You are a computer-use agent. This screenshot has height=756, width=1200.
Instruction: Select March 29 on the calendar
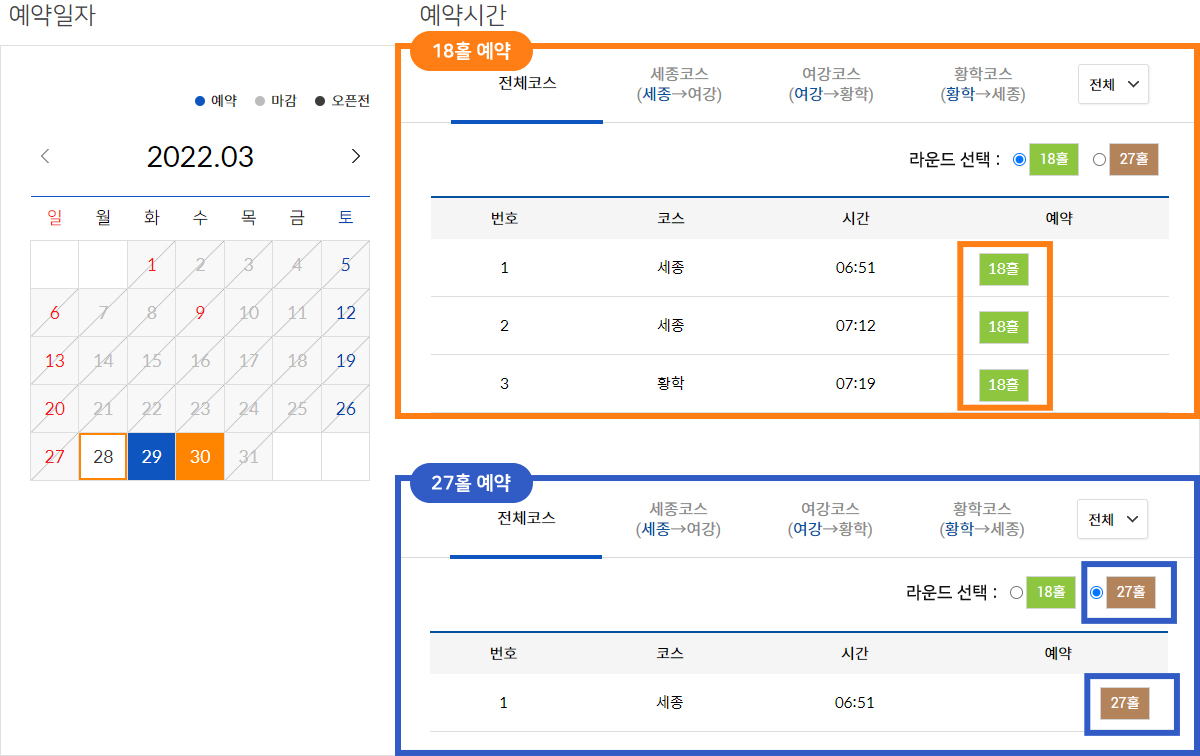[151, 456]
